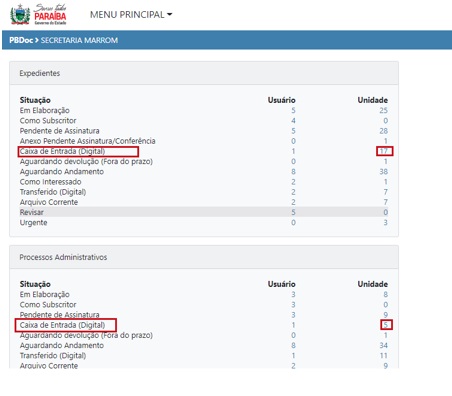Open Urgente user count 0

click(x=293, y=223)
